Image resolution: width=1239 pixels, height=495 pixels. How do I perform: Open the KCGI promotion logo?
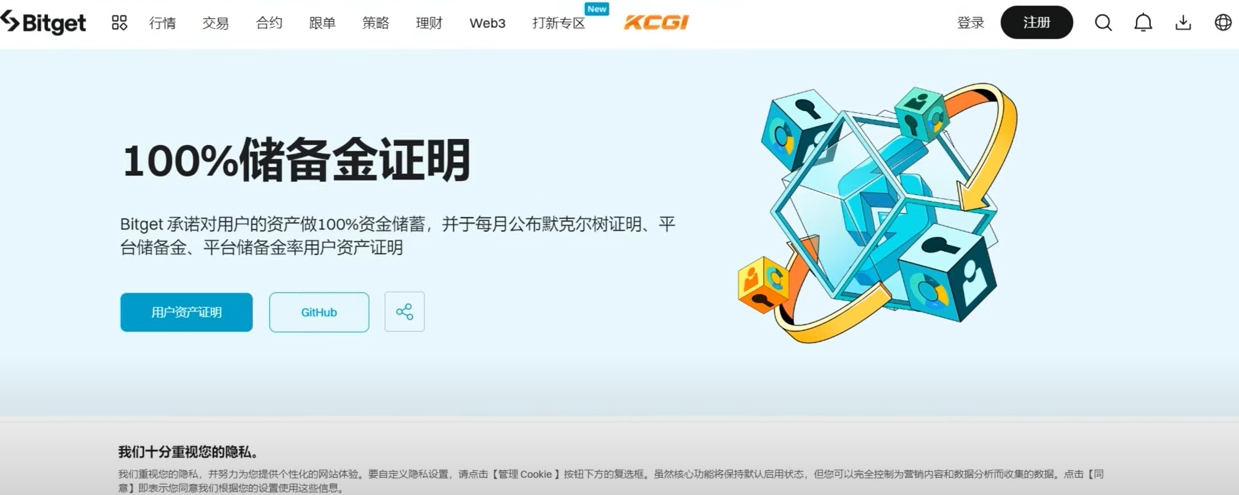[x=656, y=22]
